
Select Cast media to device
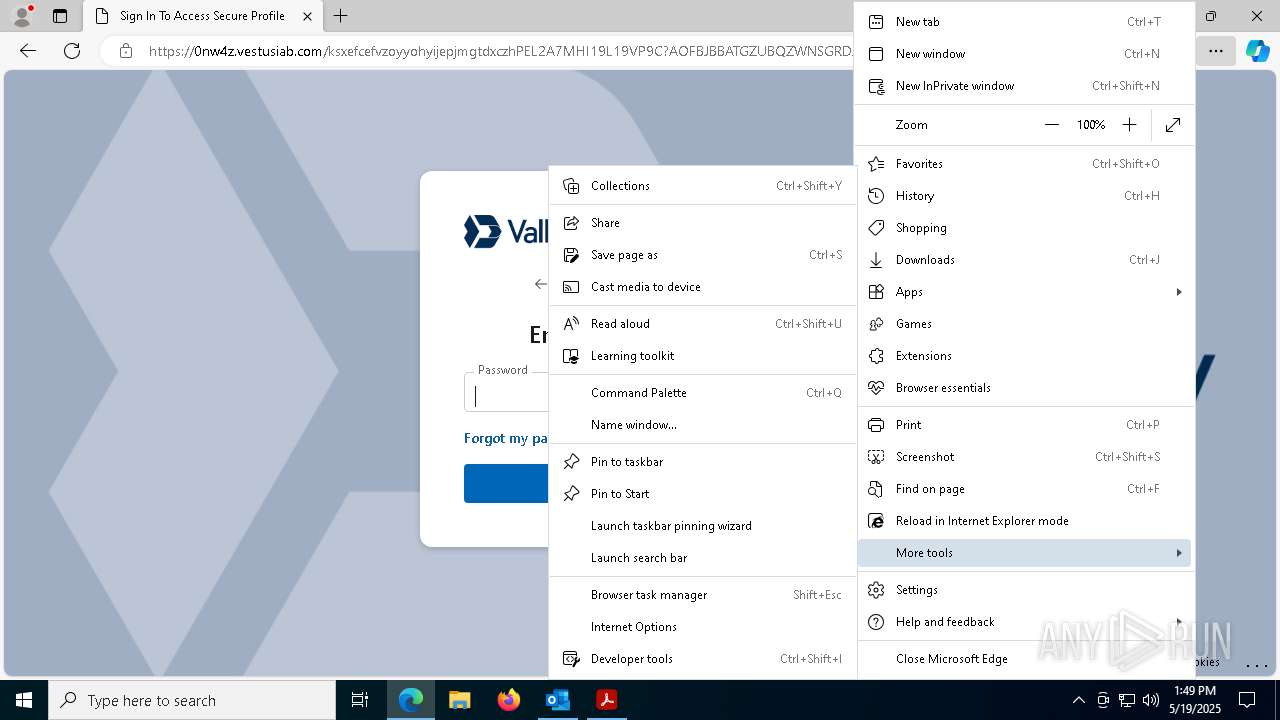pyautogui.click(x=703, y=287)
